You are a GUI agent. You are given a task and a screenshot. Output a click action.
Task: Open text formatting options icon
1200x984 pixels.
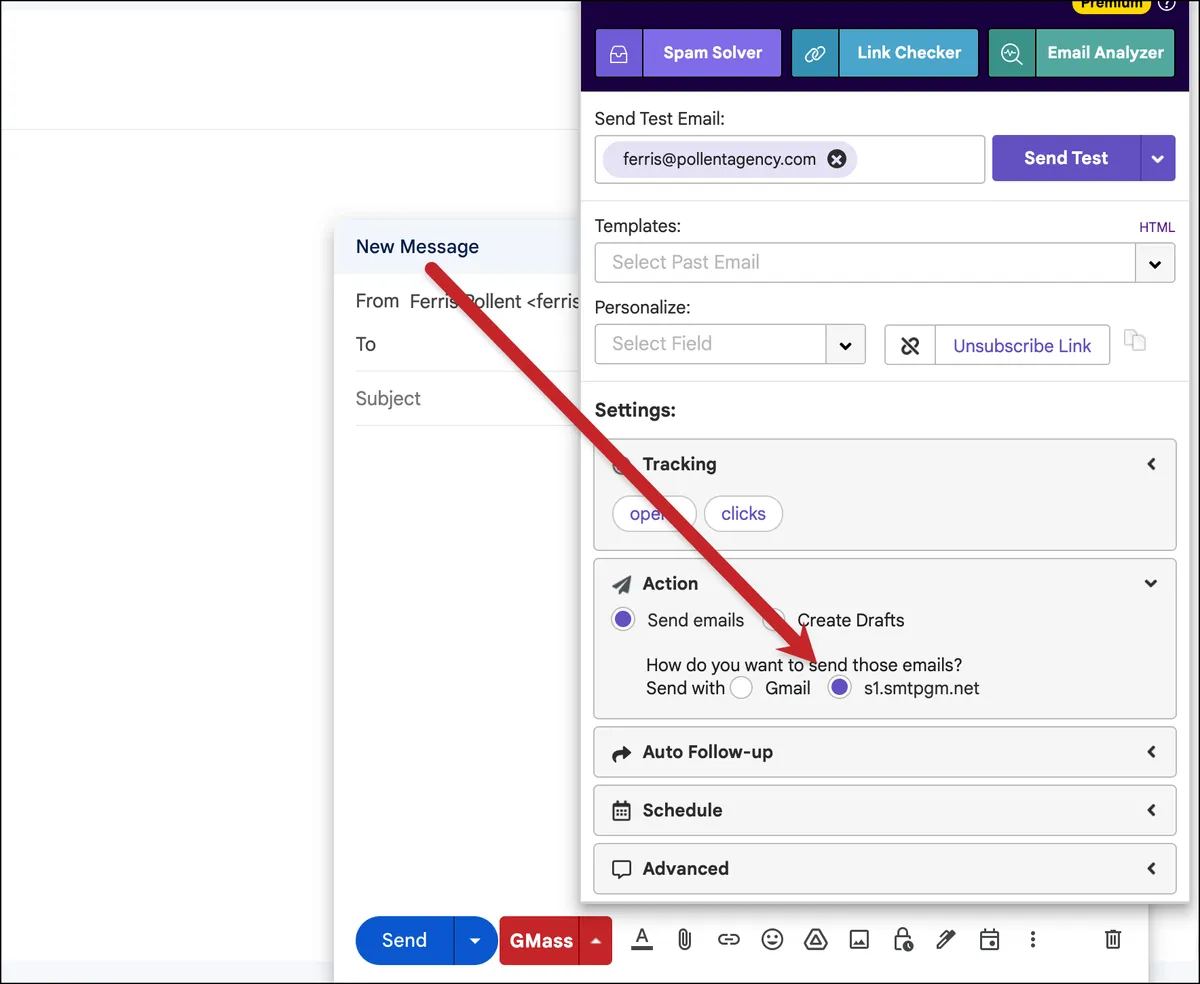click(x=642, y=939)
